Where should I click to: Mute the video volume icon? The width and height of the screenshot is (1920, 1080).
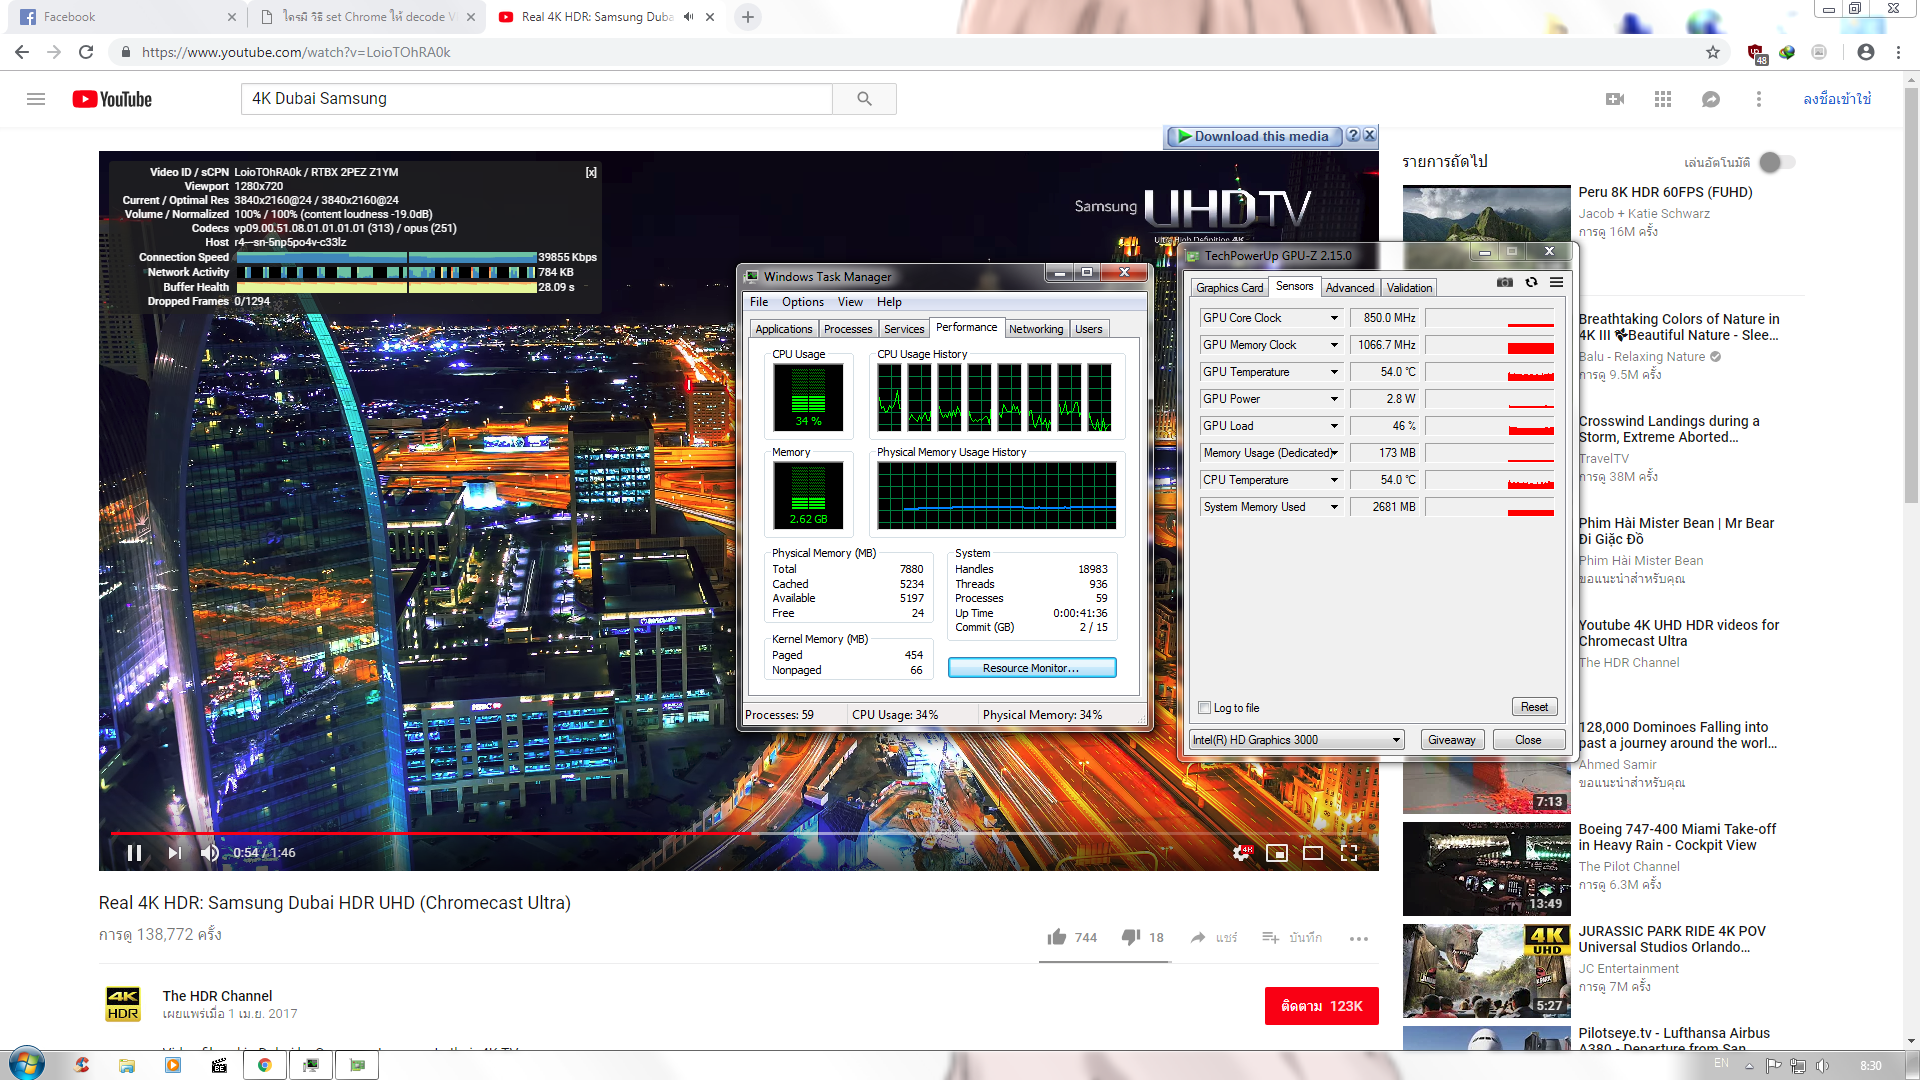(x=209, y=853)
